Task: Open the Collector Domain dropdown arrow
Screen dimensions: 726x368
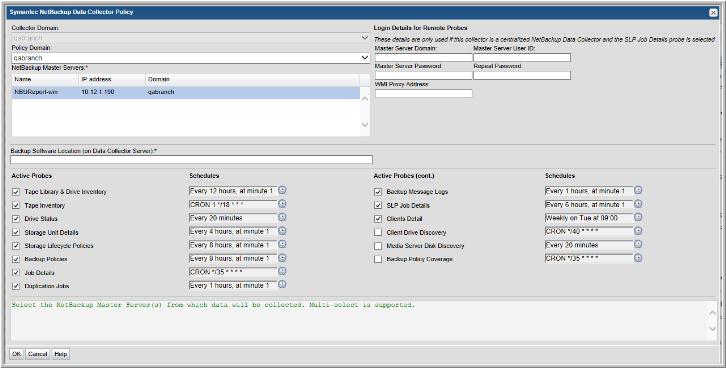Action: tap(365, 38)
